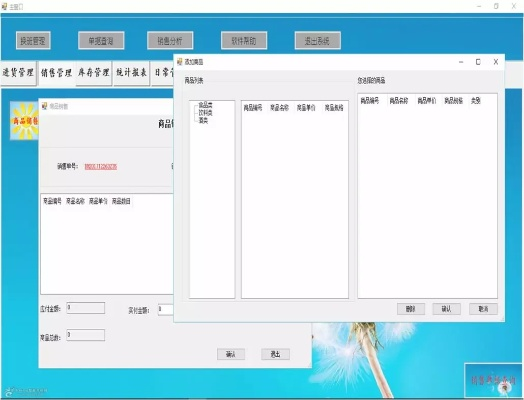Focus the 商品总数 input field
Image resolution: width=524 pixels, height=400 pixels.
[x=86, y=335]
